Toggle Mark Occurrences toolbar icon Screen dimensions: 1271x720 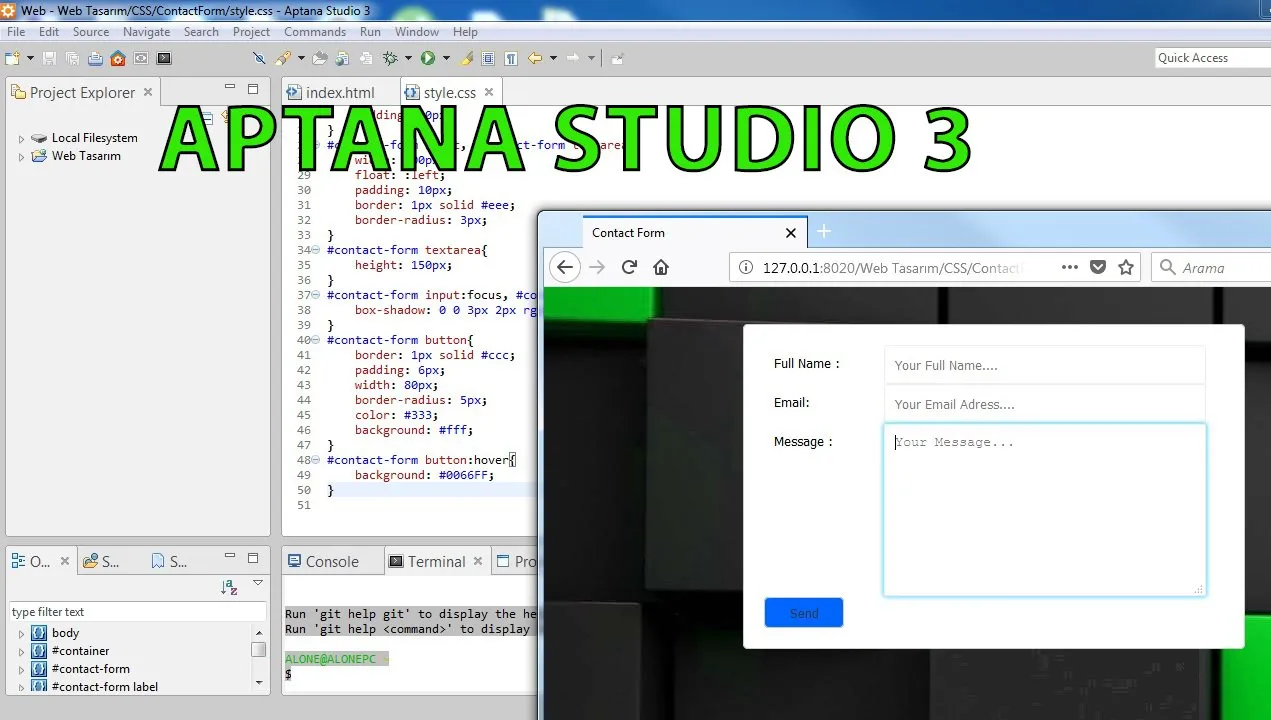pos(259,59)
